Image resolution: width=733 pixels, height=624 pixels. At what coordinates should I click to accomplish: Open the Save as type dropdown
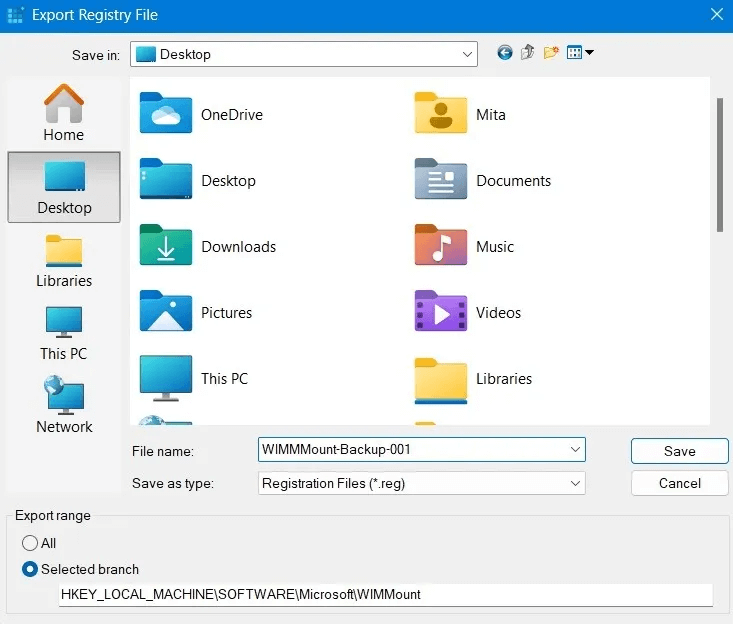575,483
